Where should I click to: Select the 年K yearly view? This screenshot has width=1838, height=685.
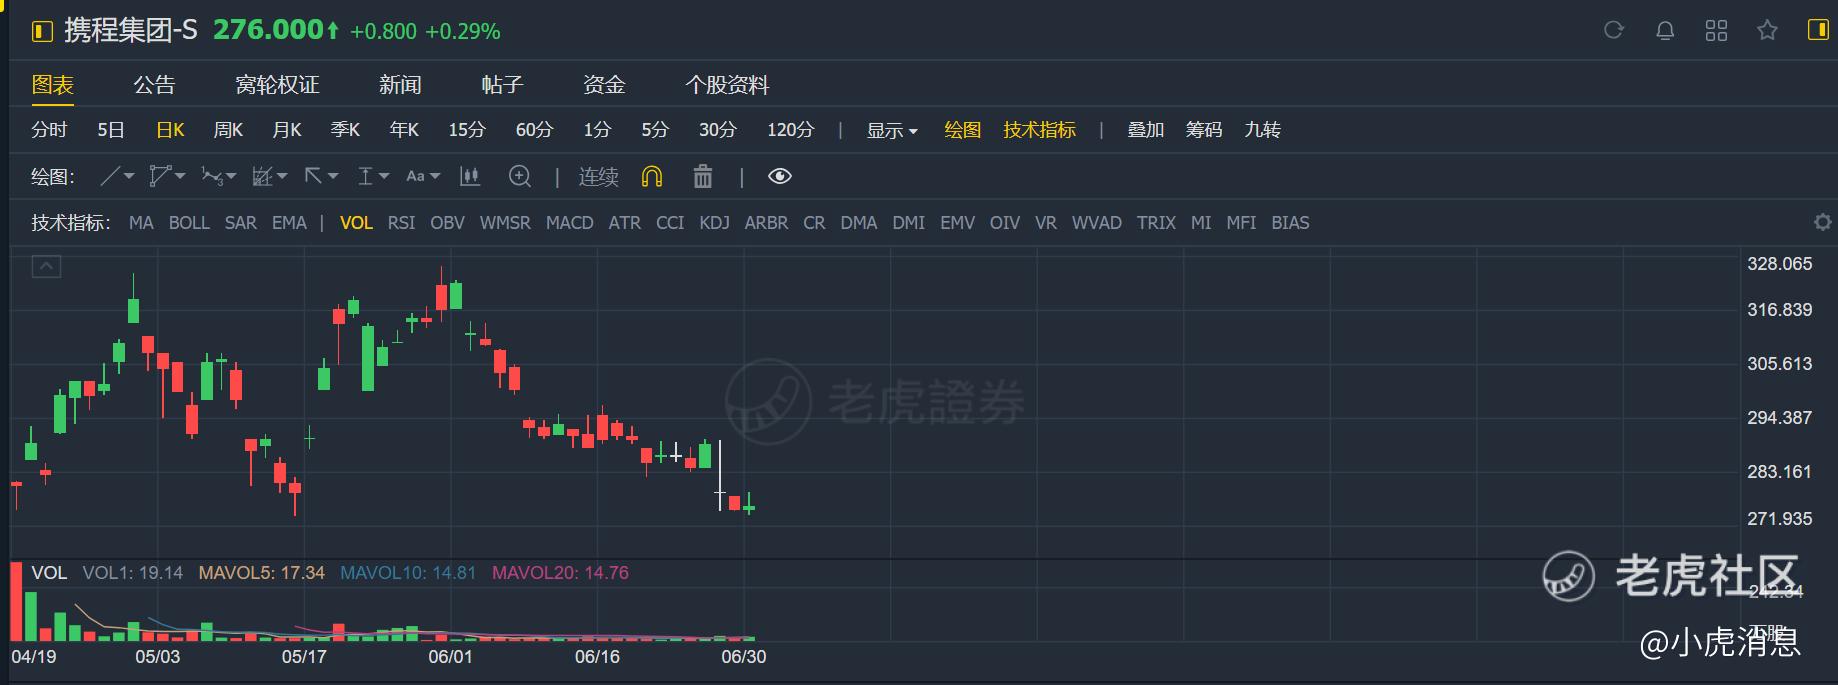[x=404, y=130]
